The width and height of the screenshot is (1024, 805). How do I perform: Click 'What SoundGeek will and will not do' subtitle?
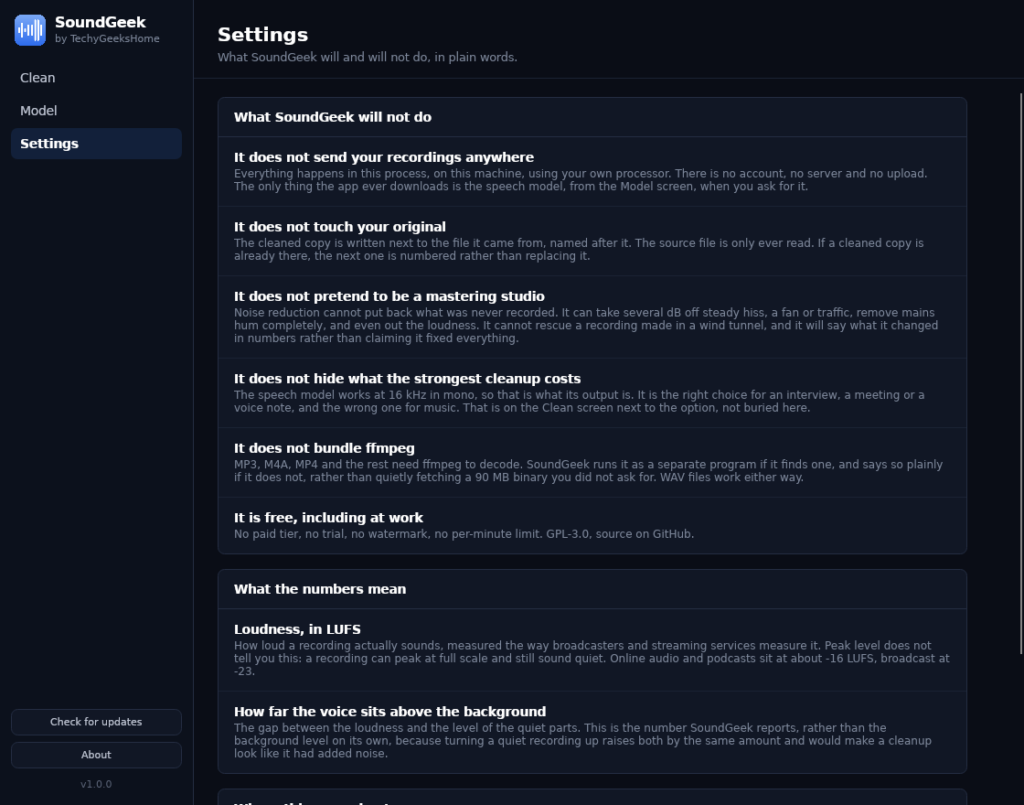(x=367, y=57)
